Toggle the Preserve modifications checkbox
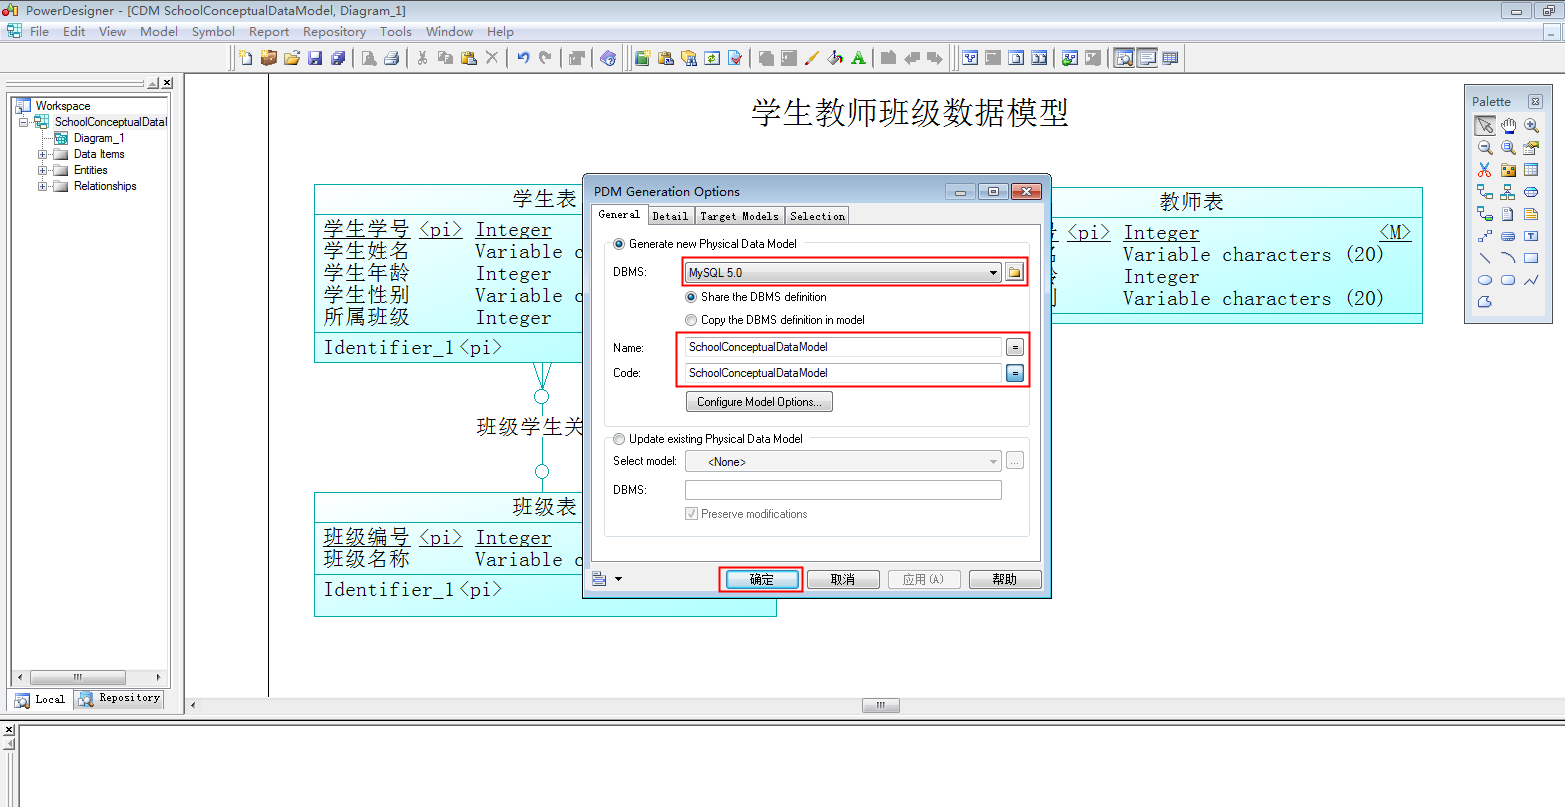1565x807 pixels. [691, 514]
